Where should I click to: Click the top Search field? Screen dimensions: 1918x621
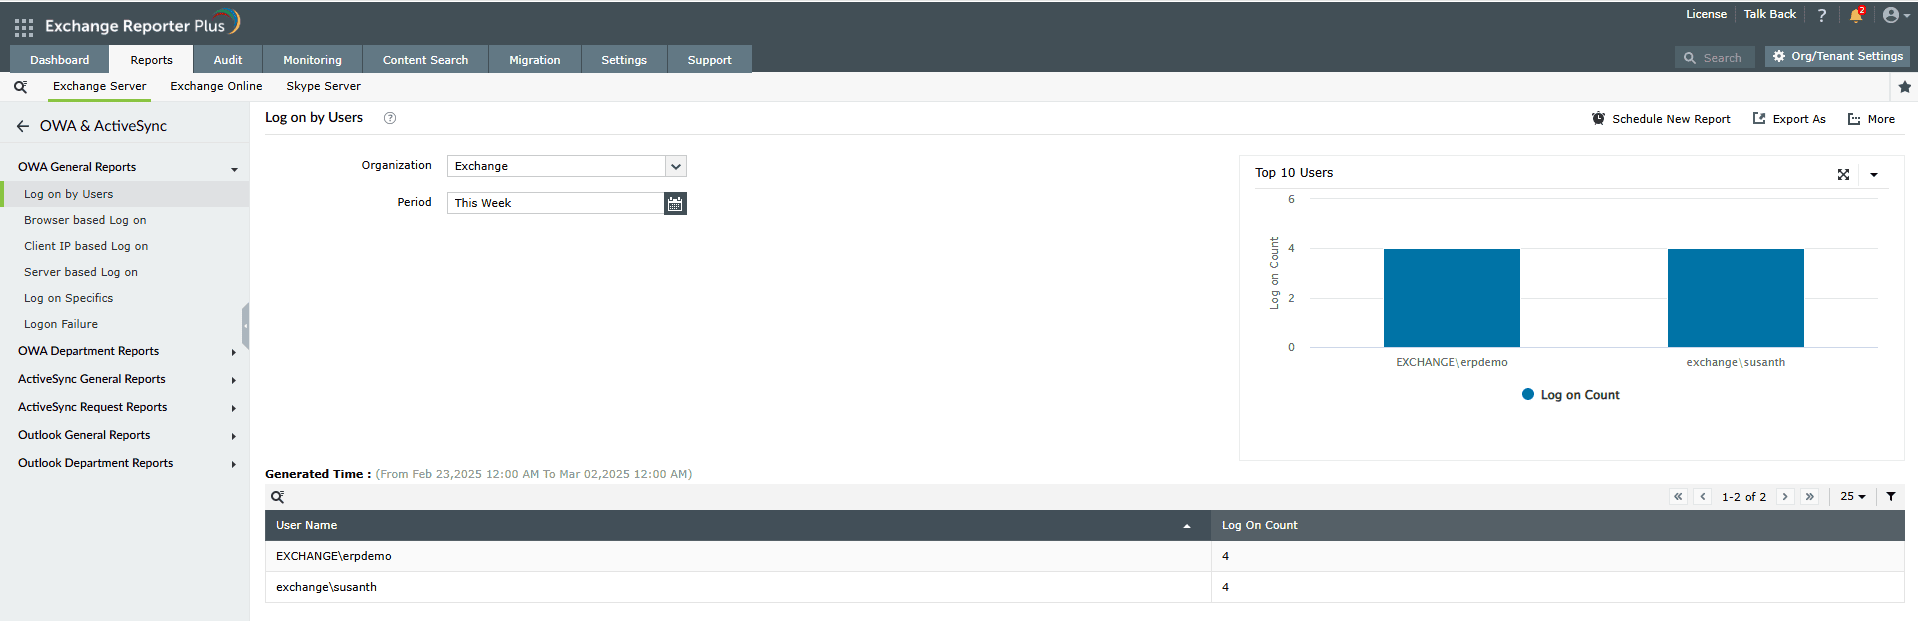click(1714, 58)
